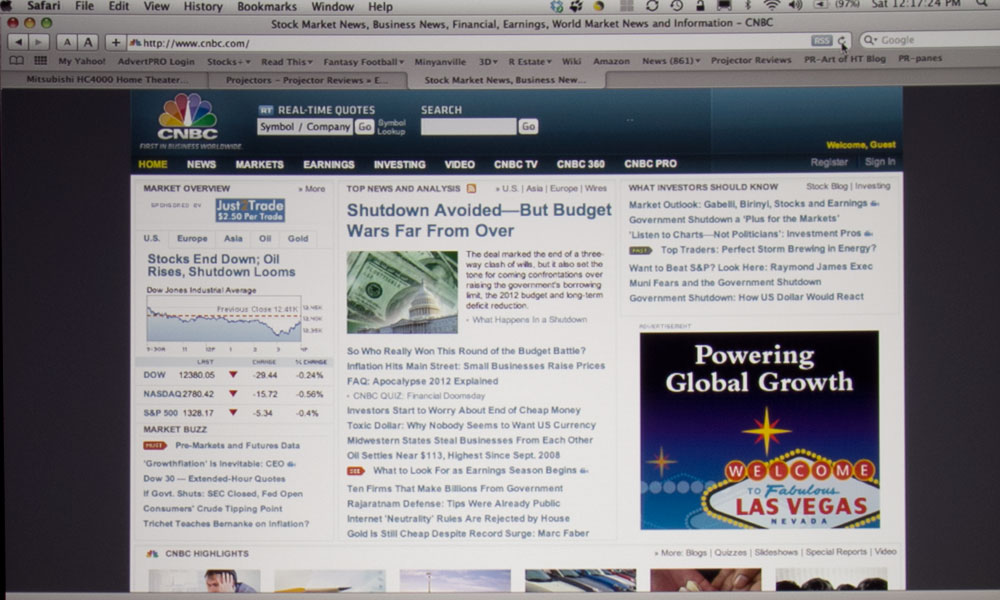The height and width of the screenshot is (600, 1000).
Task: Increase text size with the large A button
Action: (x=88, y=43)
